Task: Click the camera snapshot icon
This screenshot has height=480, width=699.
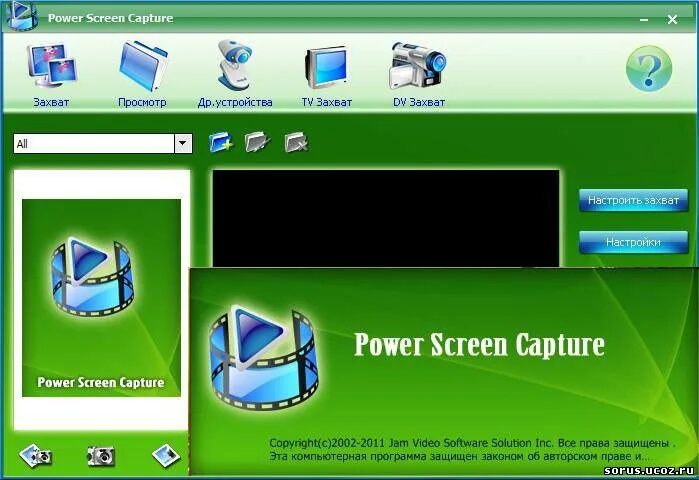Action: (101, 455)
